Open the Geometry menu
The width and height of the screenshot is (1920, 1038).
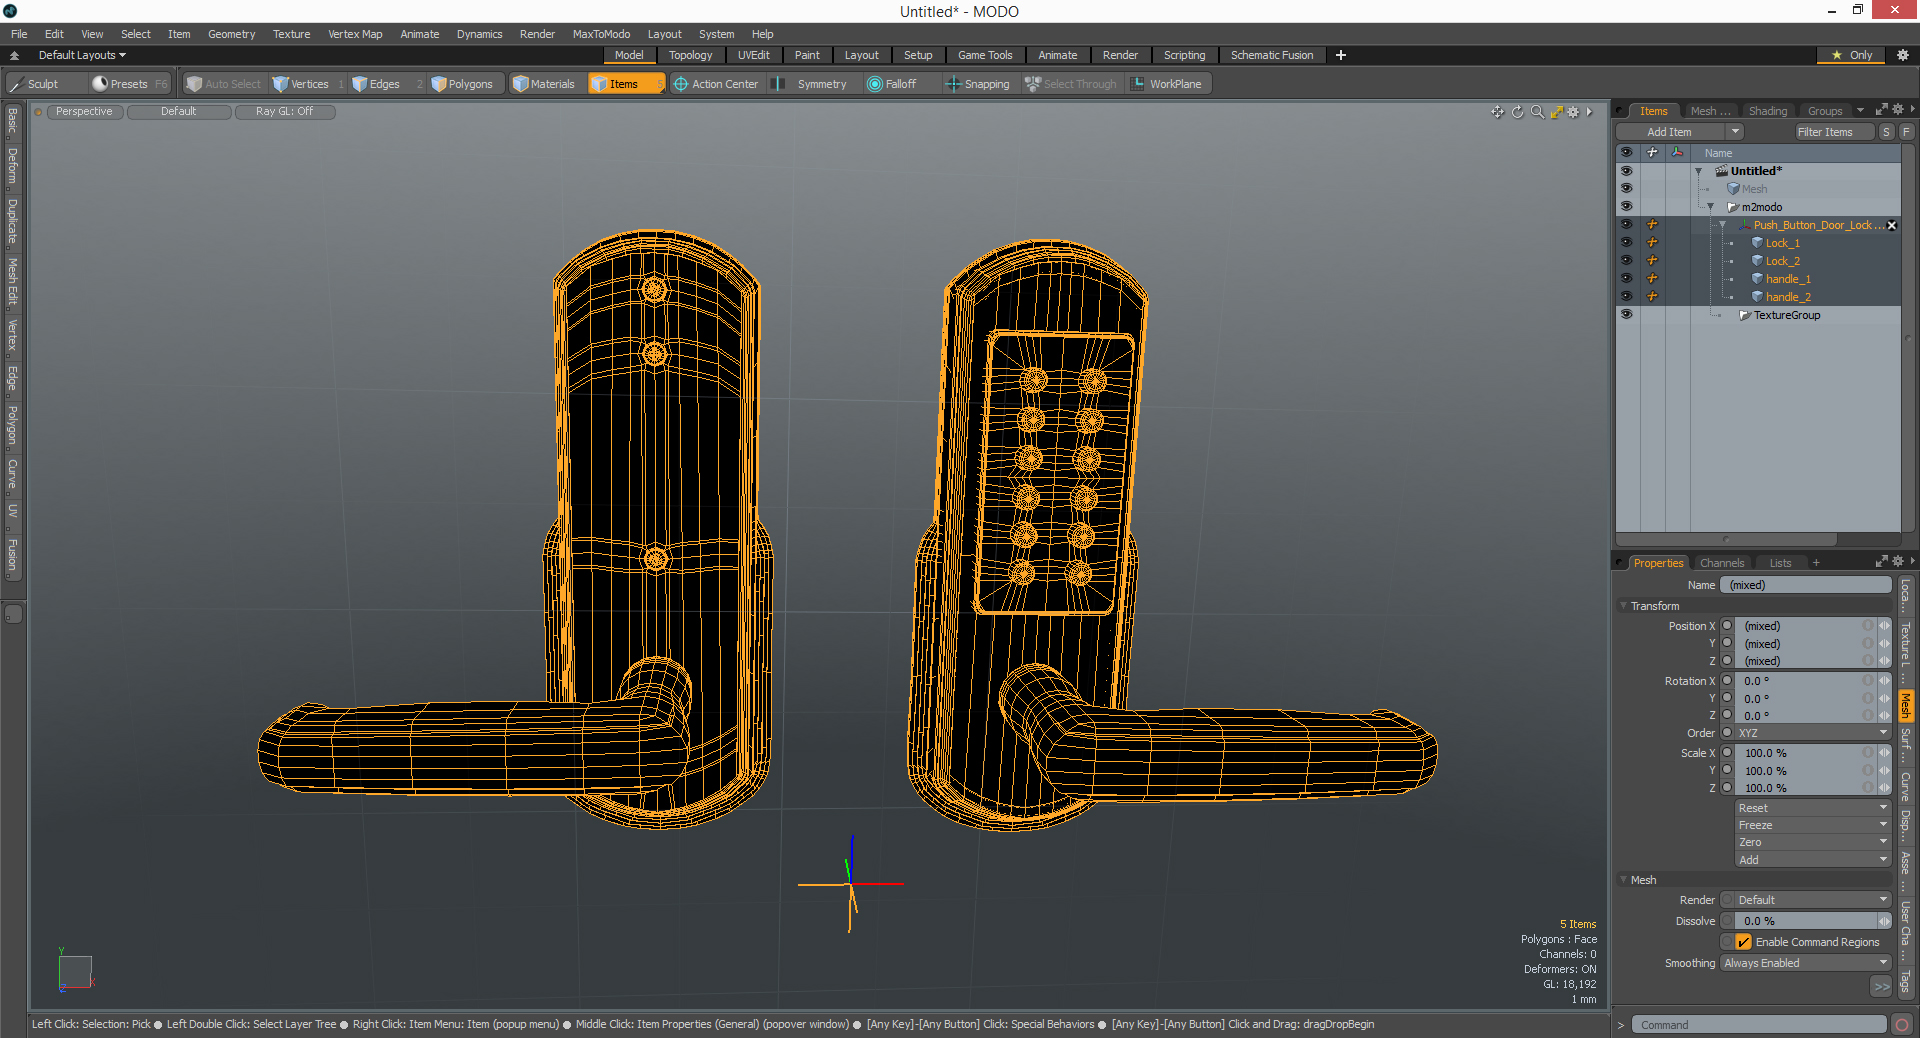click(x=231, y=34)
